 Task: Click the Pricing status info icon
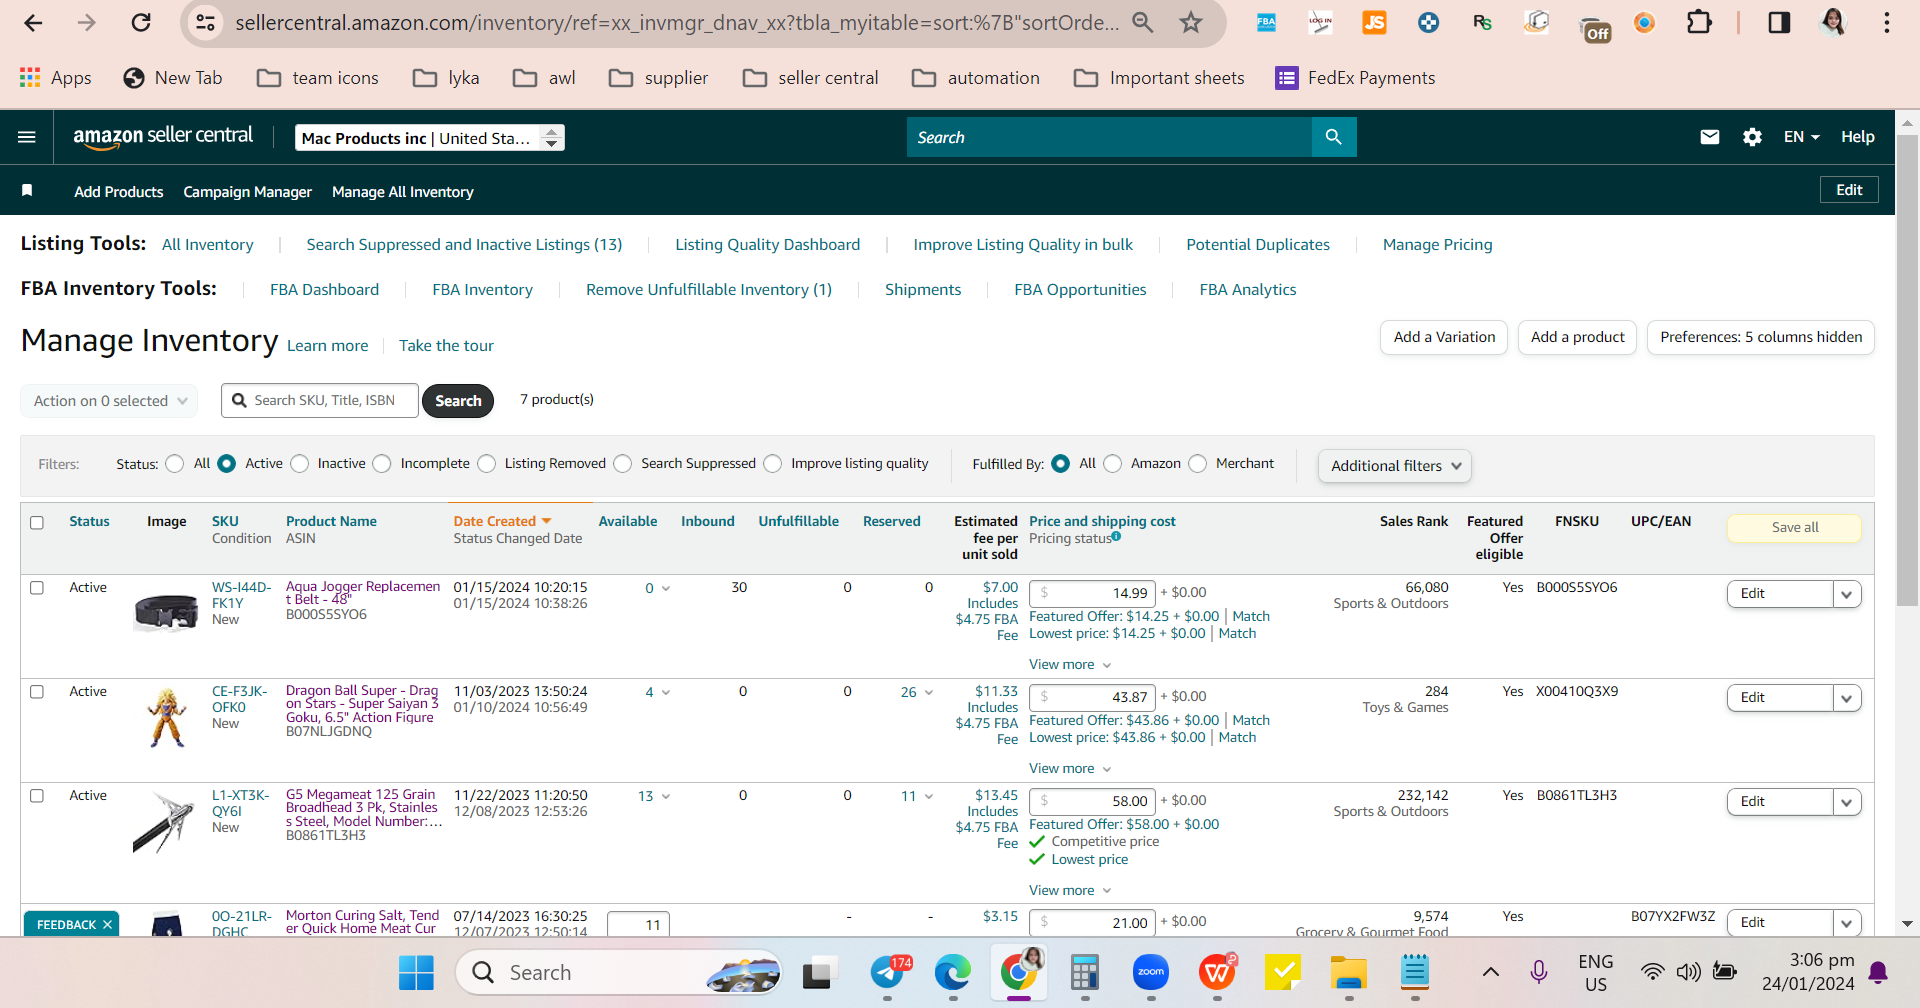pyautogui.click(x=1116, y=537)
